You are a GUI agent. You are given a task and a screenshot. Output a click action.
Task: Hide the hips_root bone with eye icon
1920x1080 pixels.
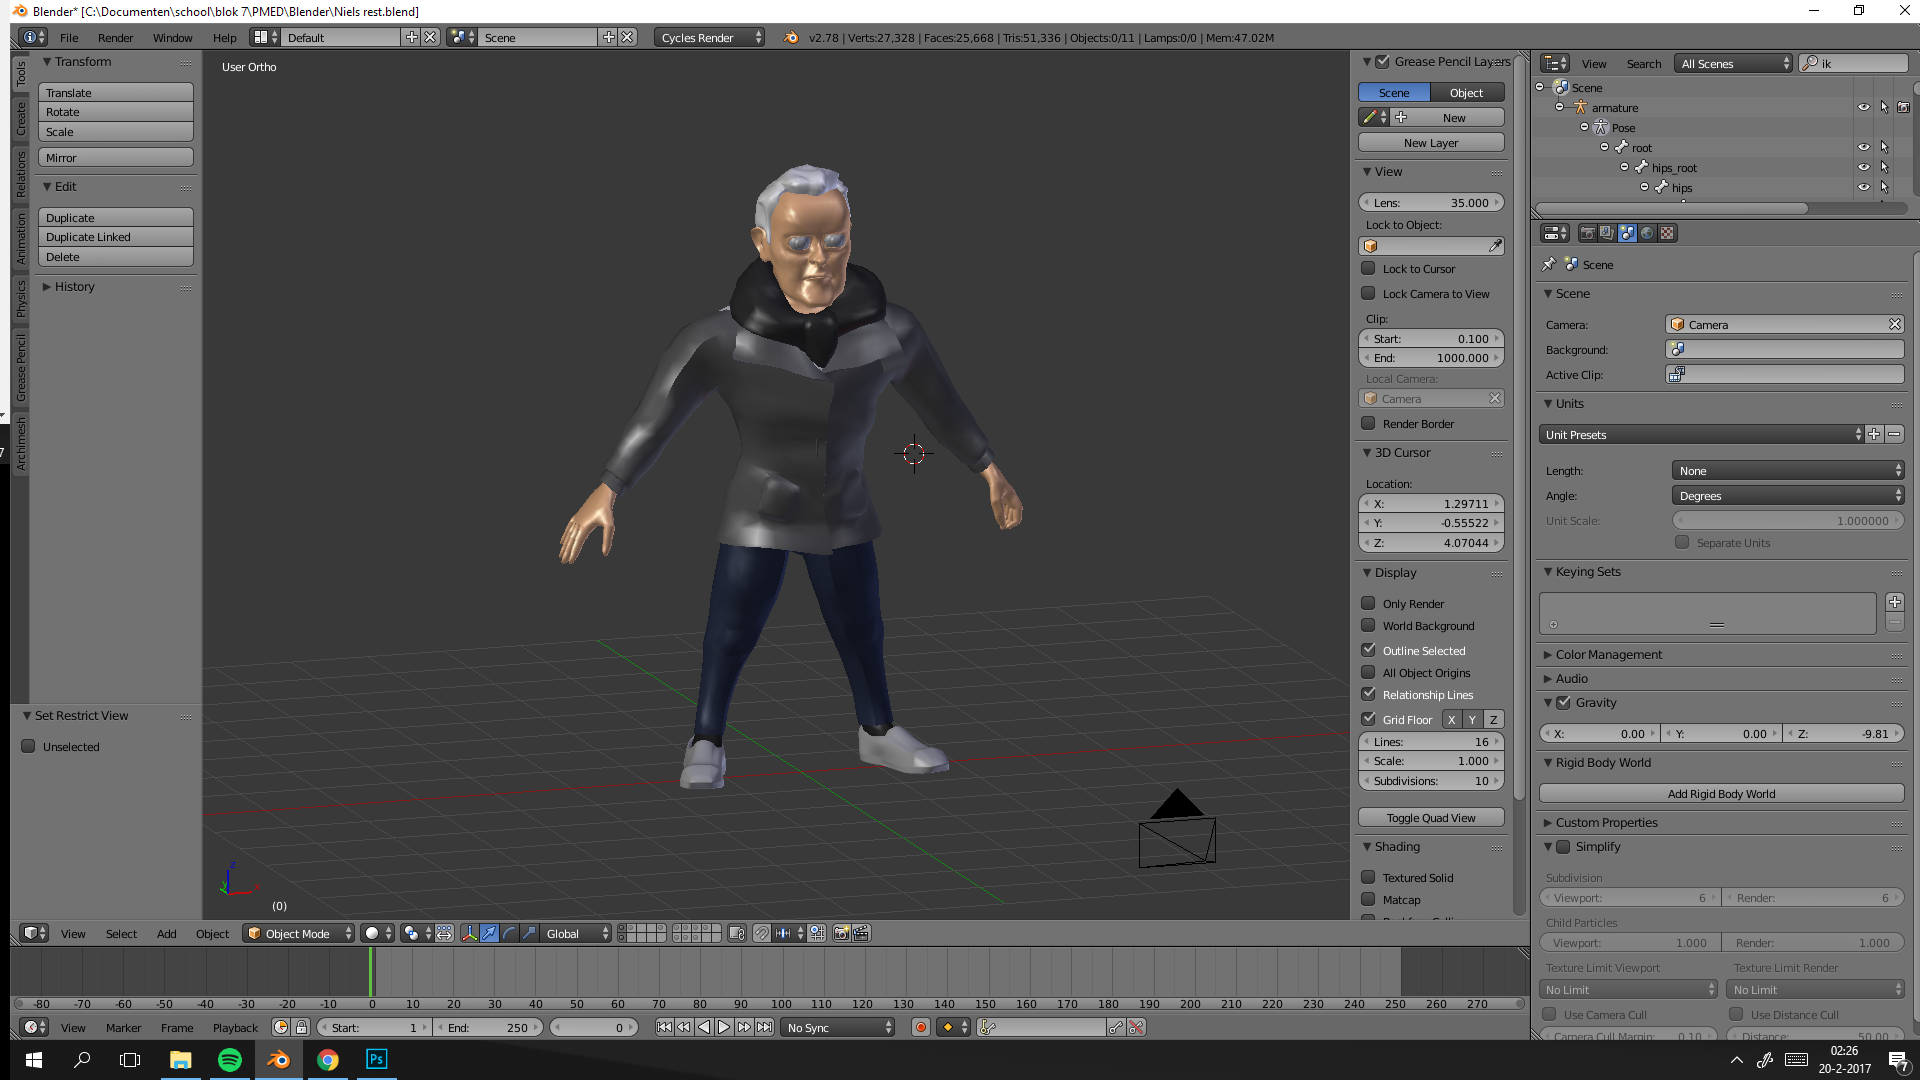(1864, 167)
